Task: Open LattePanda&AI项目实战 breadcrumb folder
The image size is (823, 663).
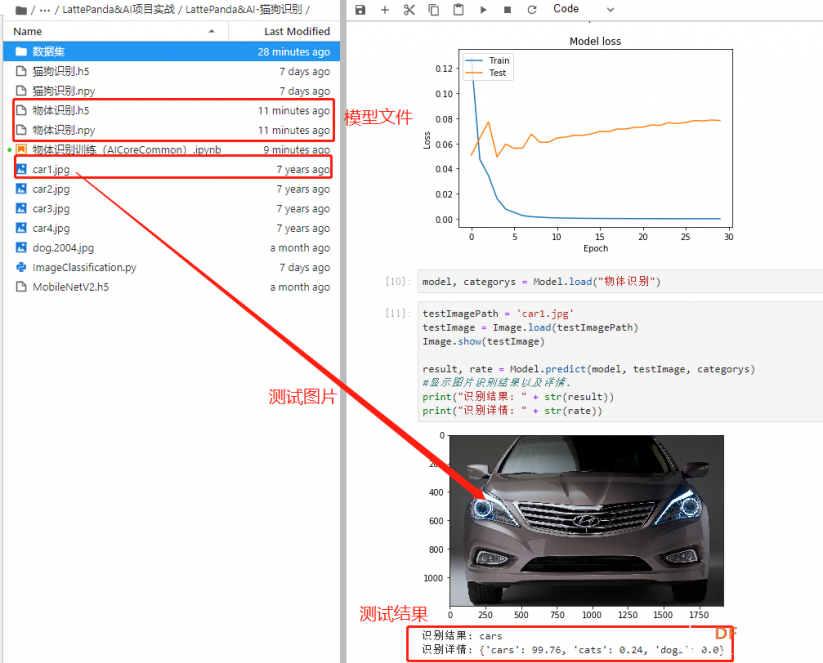Action: point(118,9)
